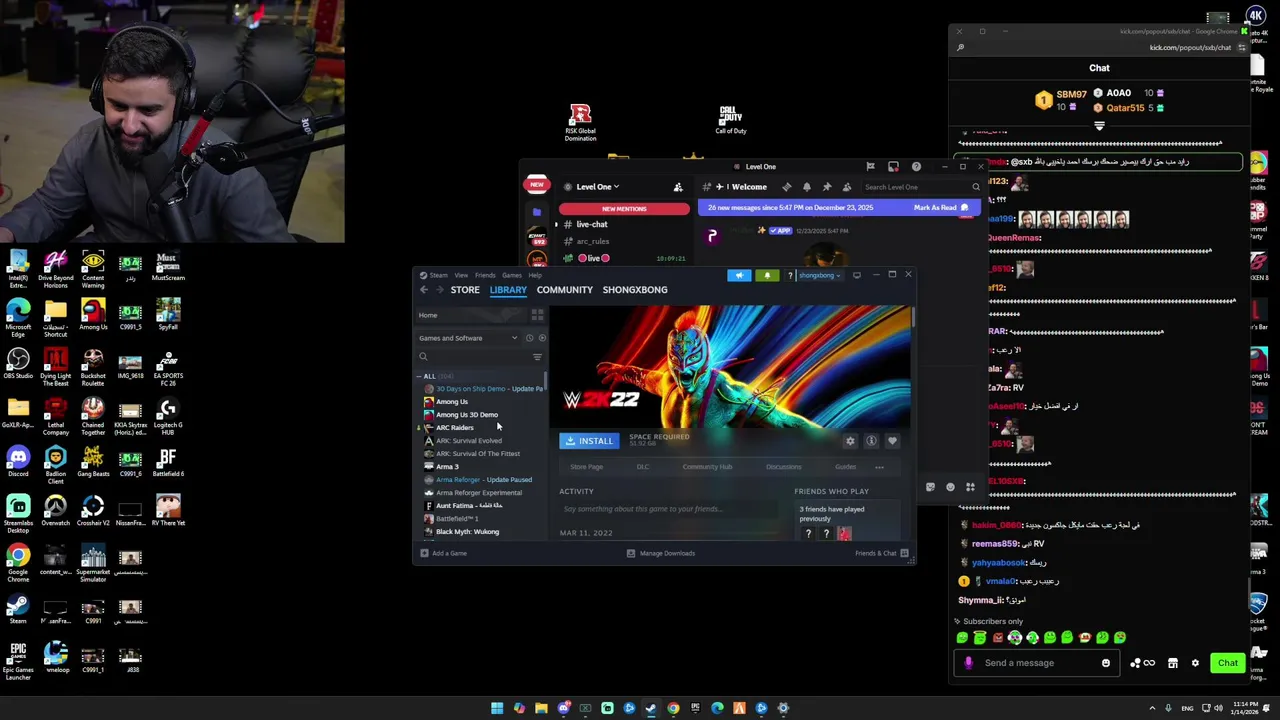The image size is (1280, 720).
Task: Open Discord desktop shortcut icon
Action: click(18, 462)
